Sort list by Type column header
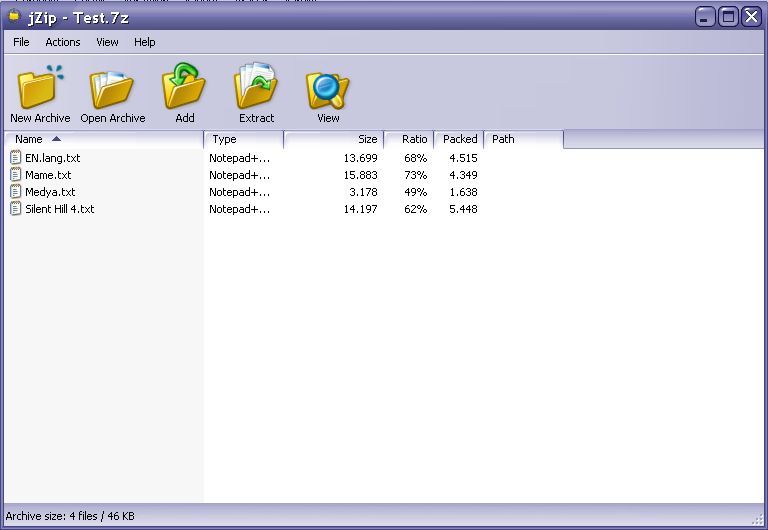 (243, 140)
